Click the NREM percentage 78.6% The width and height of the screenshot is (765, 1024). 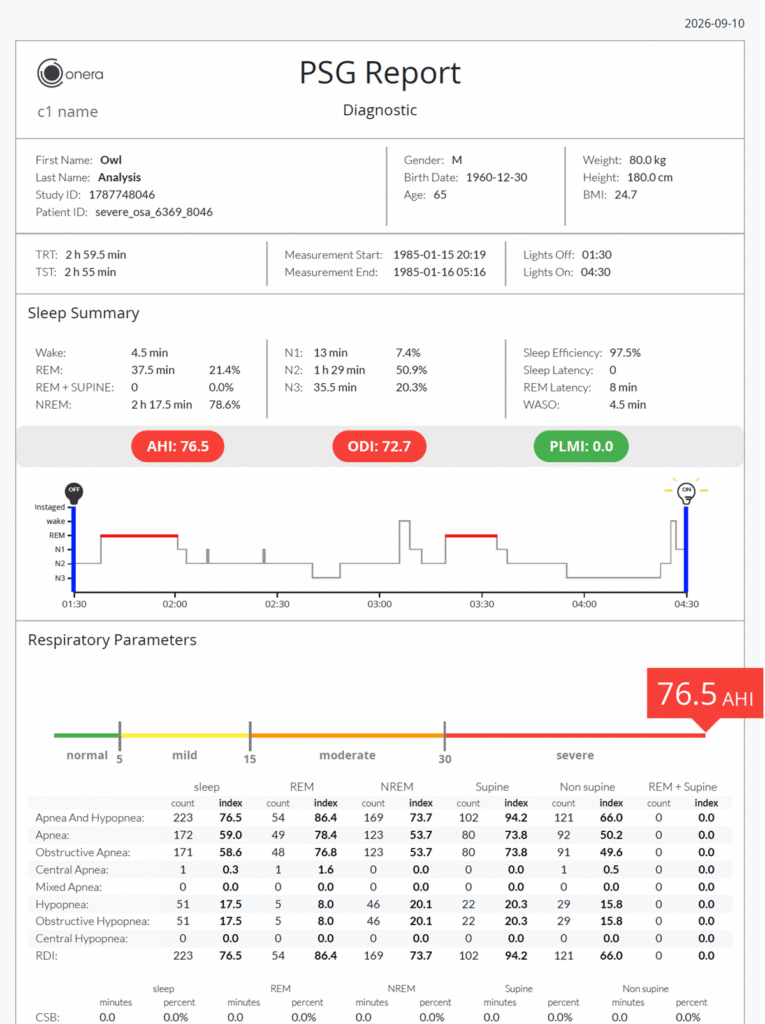(225, 405)
